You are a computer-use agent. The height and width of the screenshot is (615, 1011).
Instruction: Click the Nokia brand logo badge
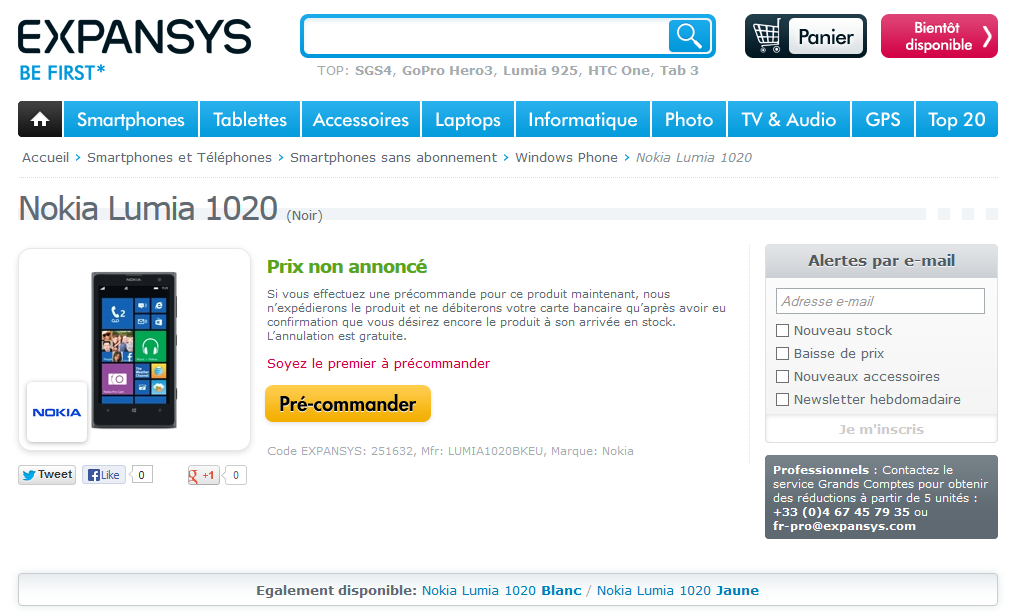pyautogui.click(x=57, y=412)
